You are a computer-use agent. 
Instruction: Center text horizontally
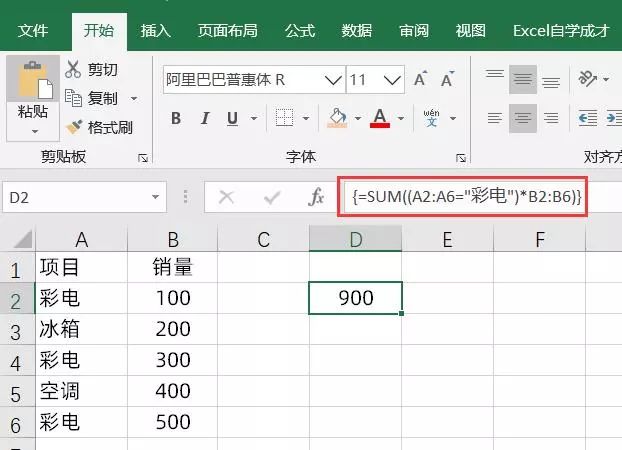523,118
